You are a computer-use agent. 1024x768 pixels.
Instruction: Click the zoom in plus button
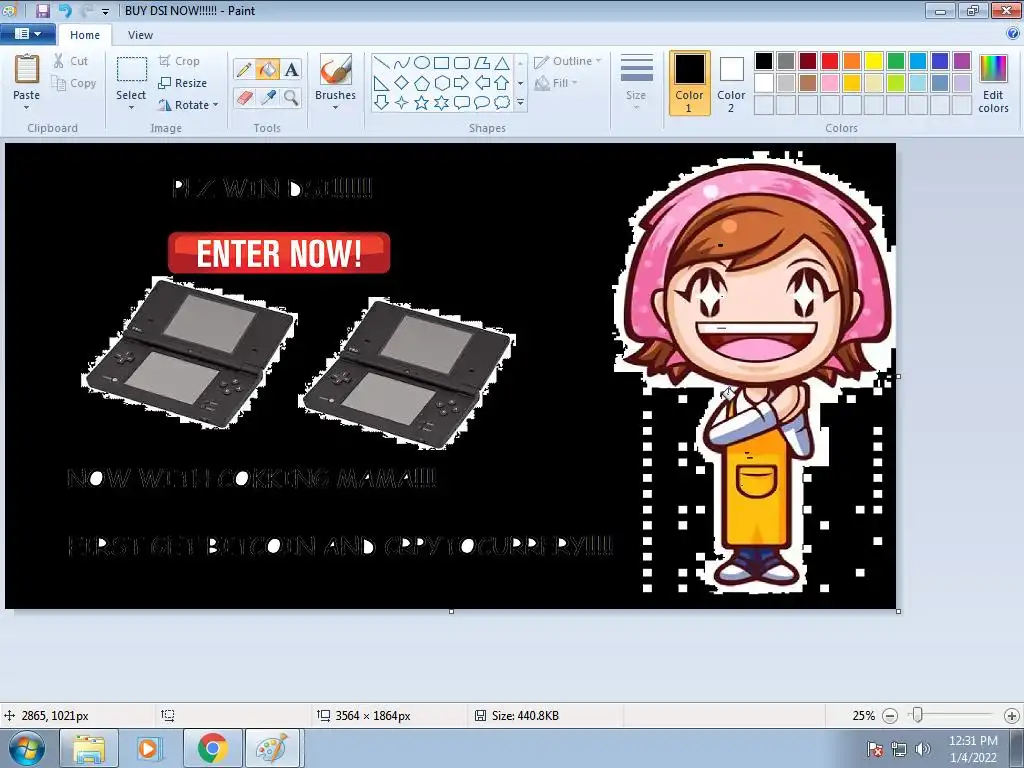[1012, 716]
